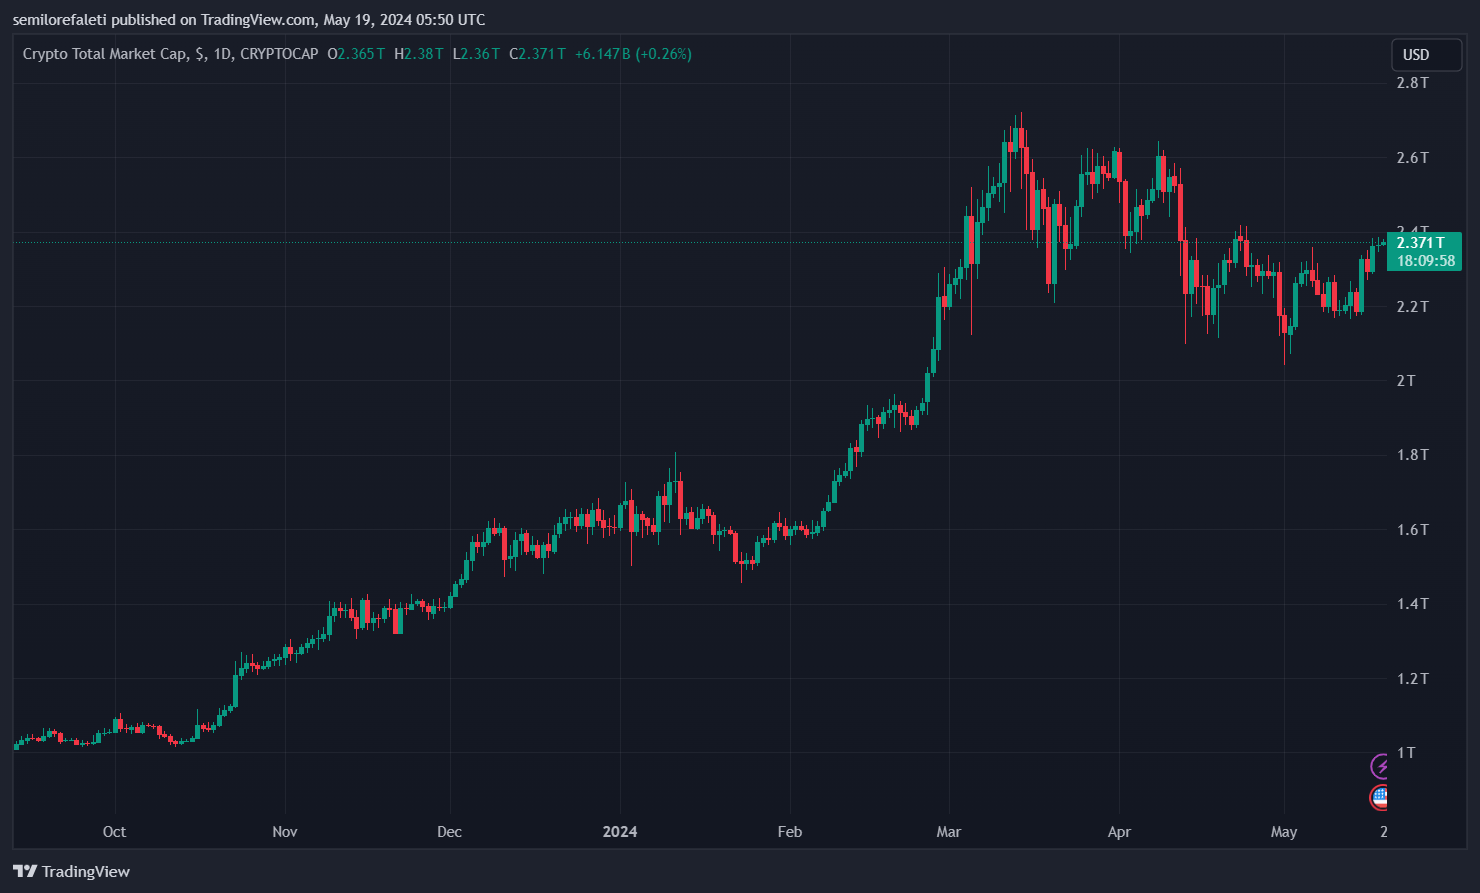This screenshot has width=1480, height=893.
Task: Click the open value O2.365T
Action: pos(357,54)
